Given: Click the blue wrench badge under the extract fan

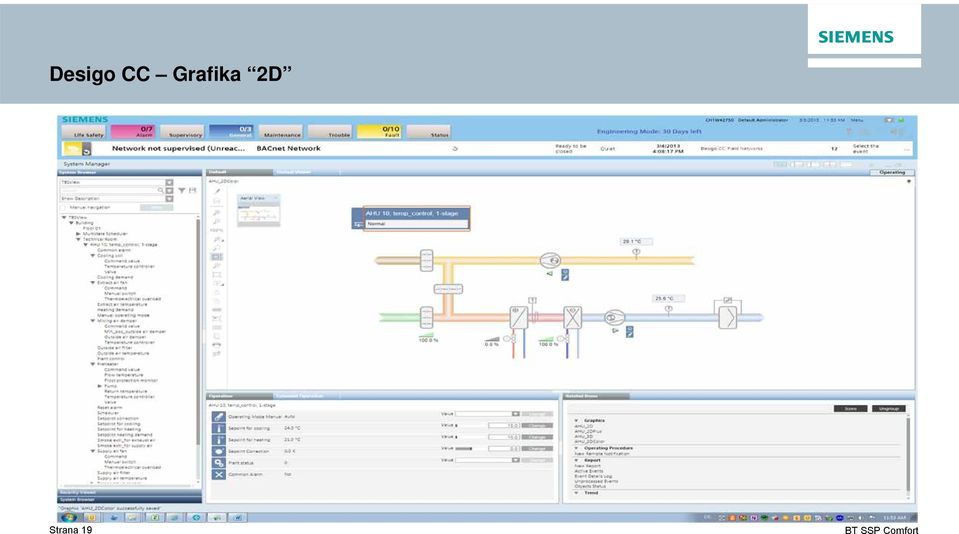Looking at the screenshot, I should tap(565, 275).
